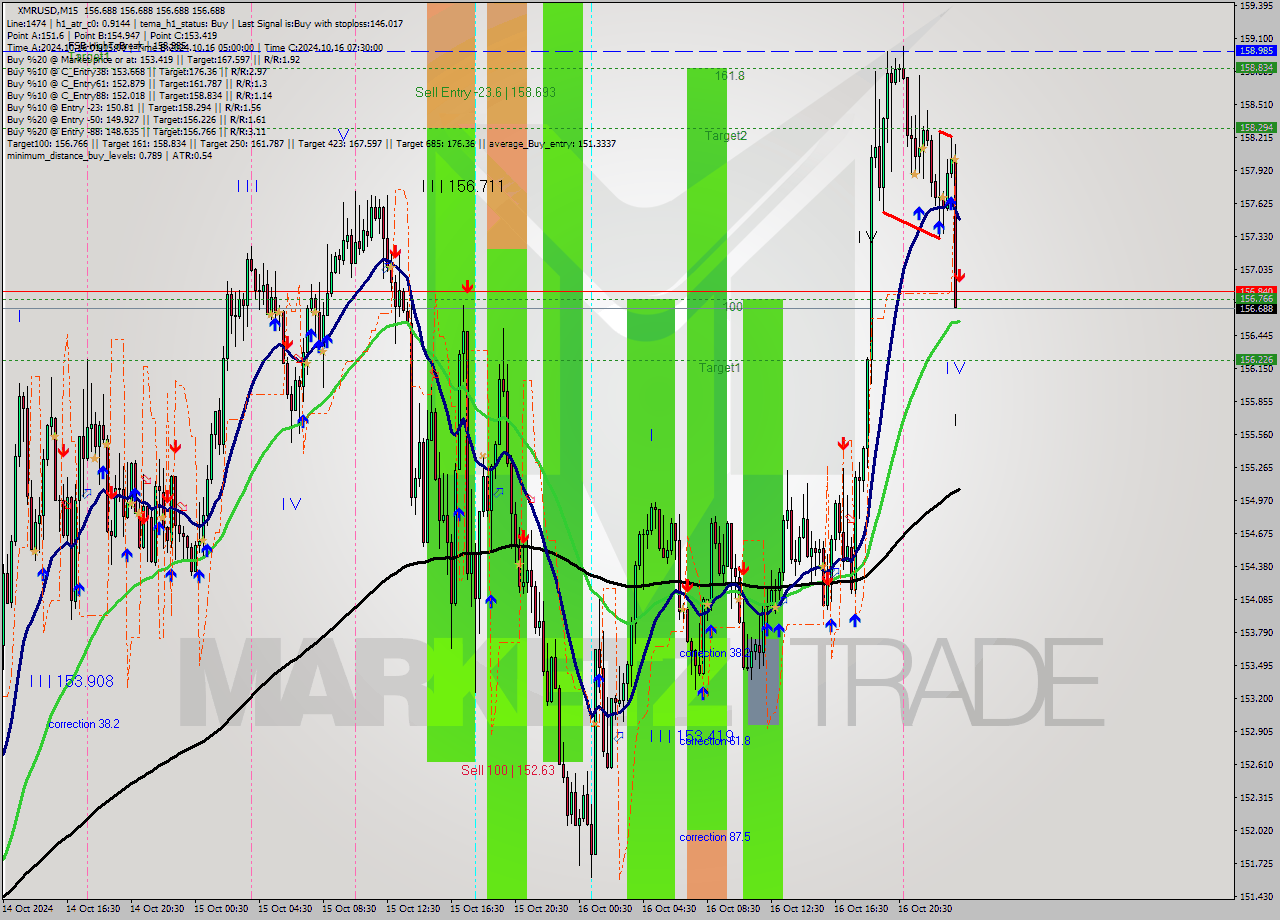1280x920 pixels.
Task: Click the 'I I I 156.711' wave label
Action: tap(462, 186)
